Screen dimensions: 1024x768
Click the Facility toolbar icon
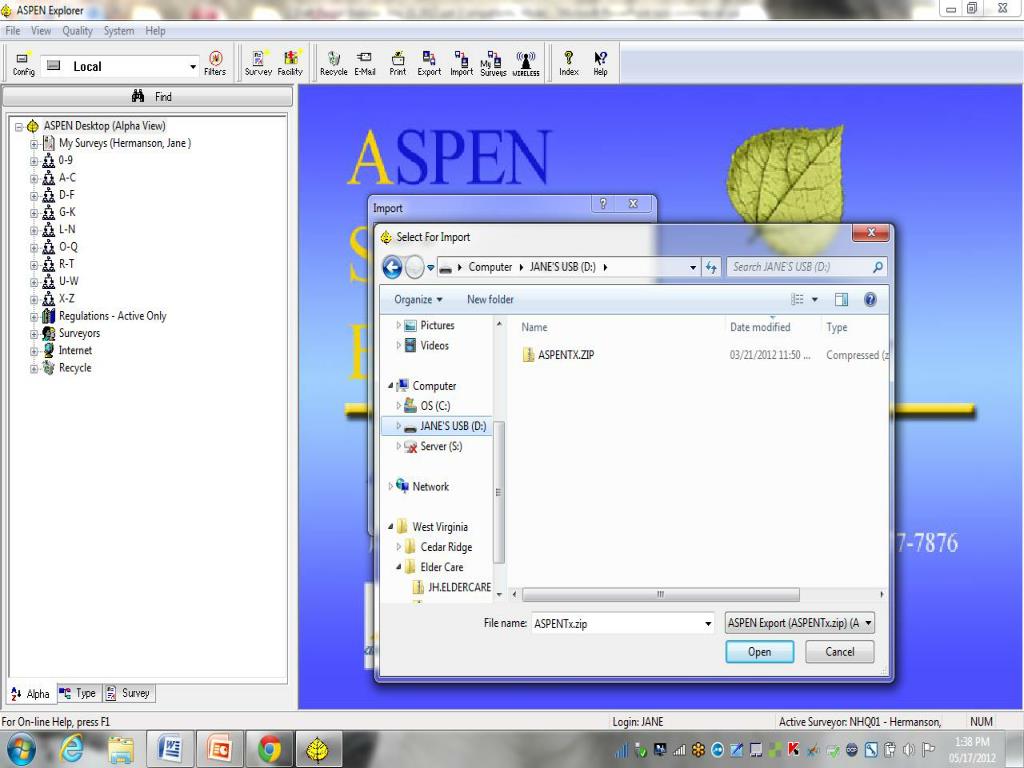[x=290, y=63]
